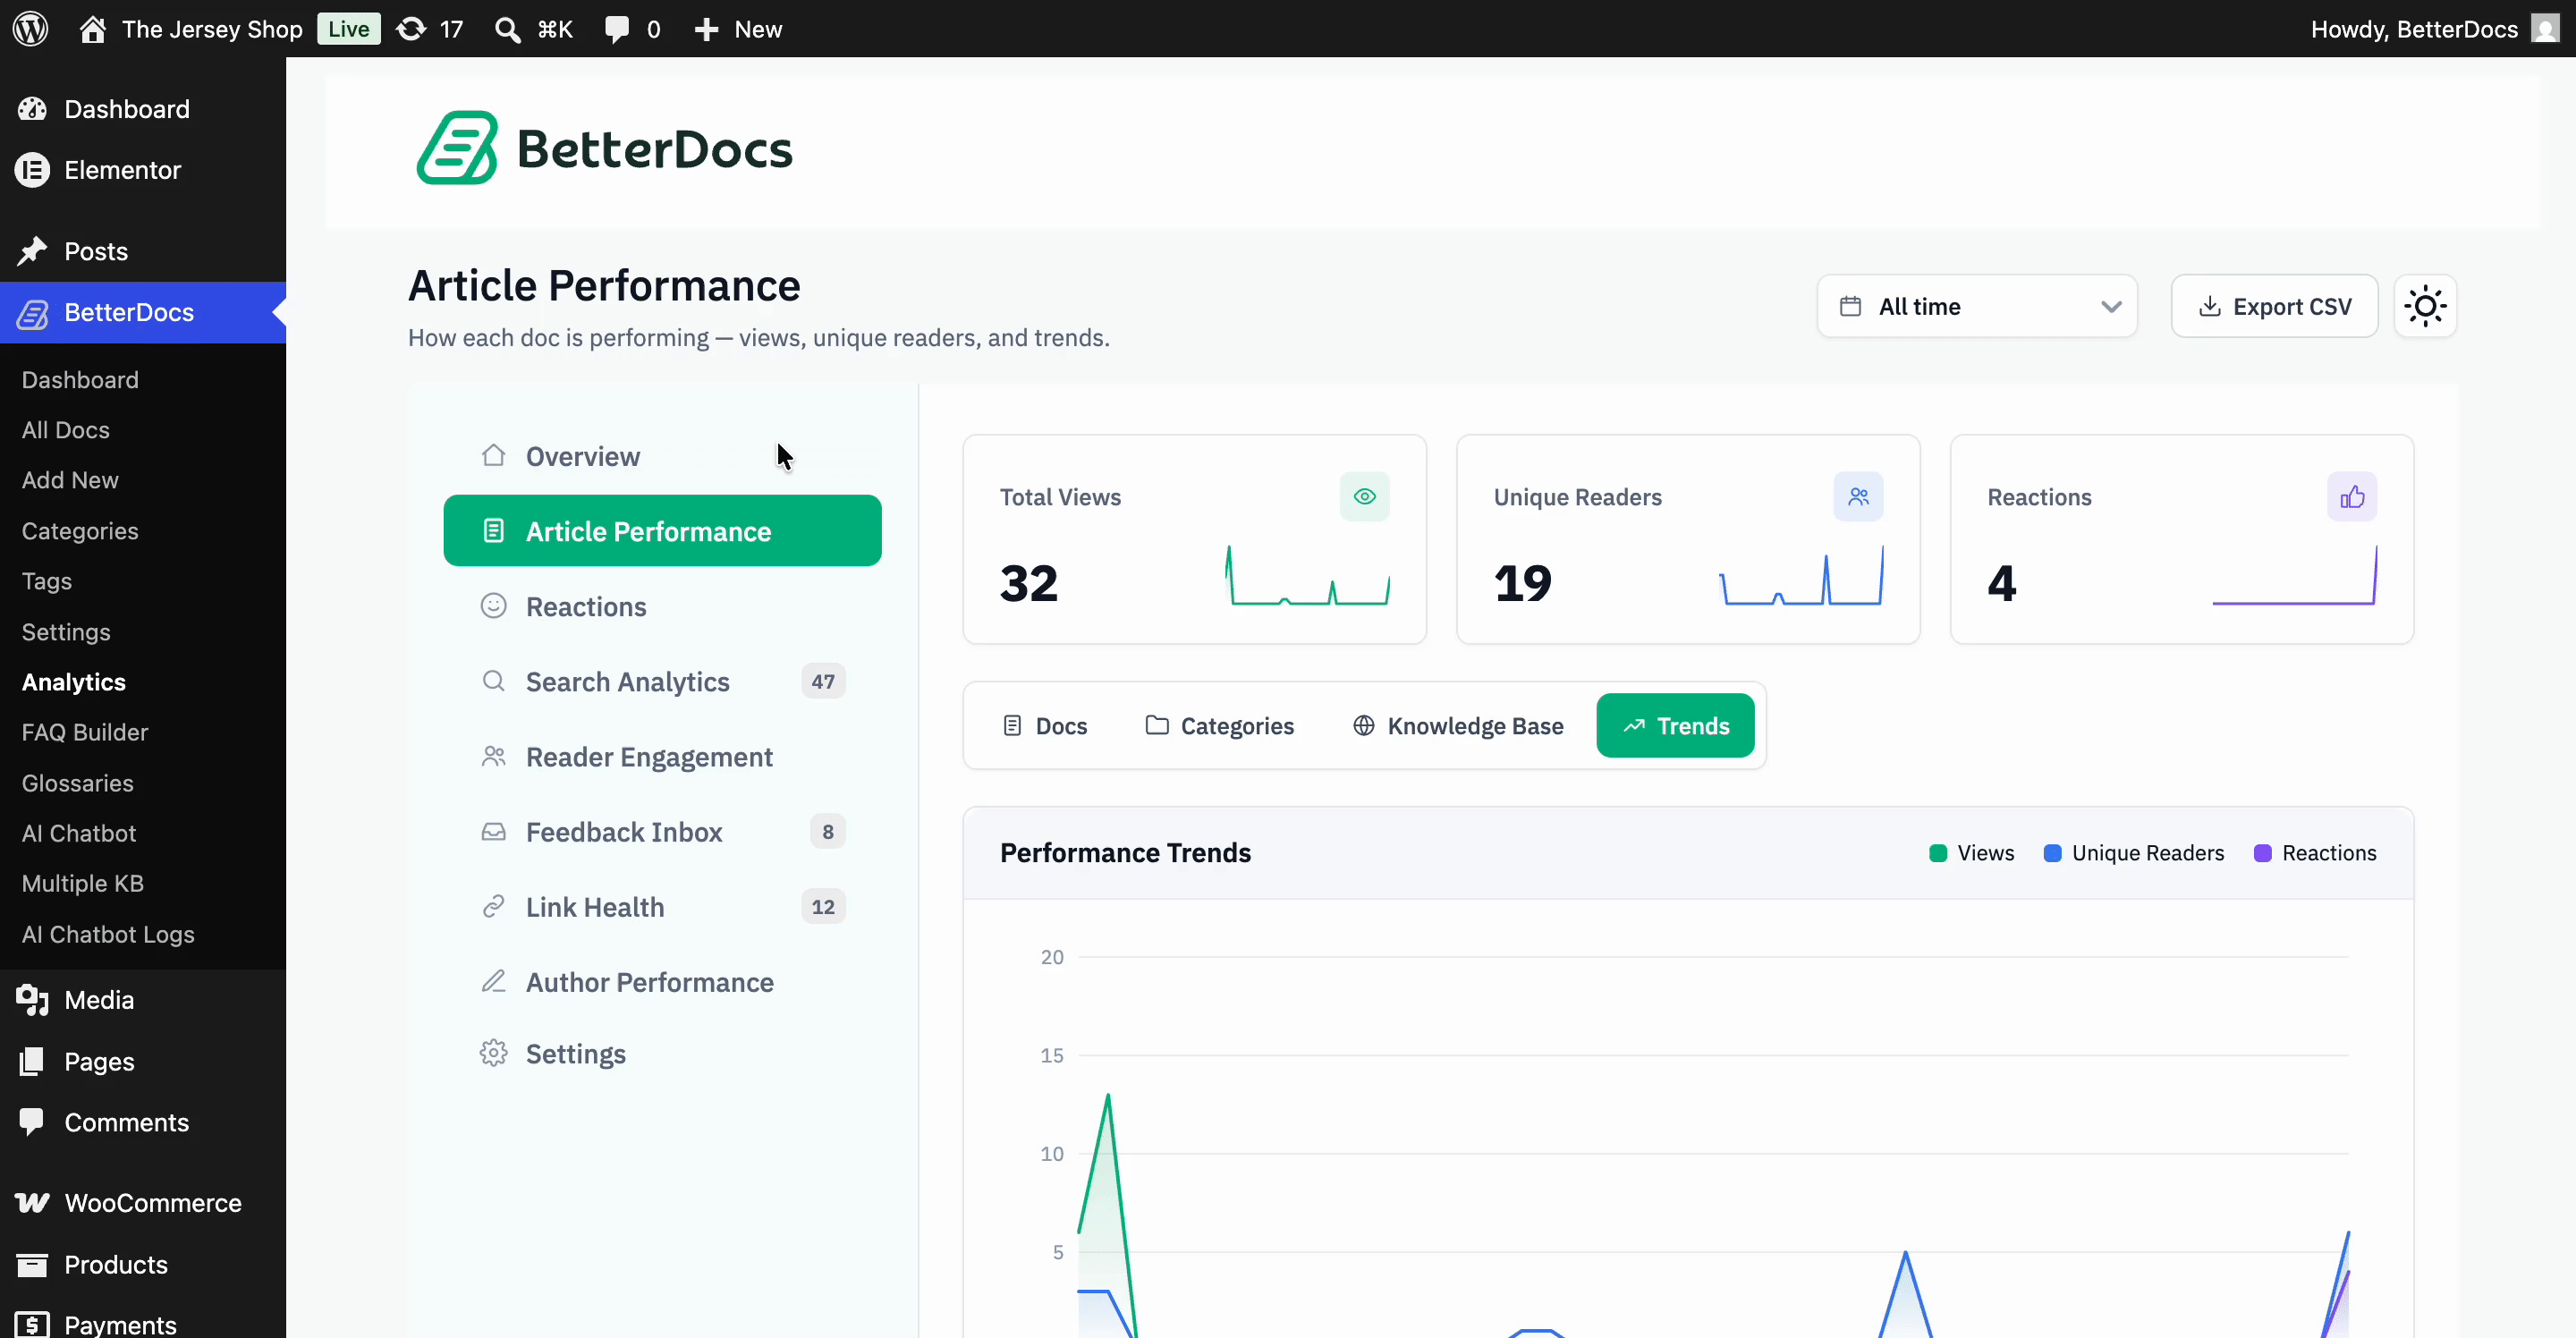This screenshot has height=1338, width=2576.
Task: Click the Overview home icon
Action: tap(493, 455)
